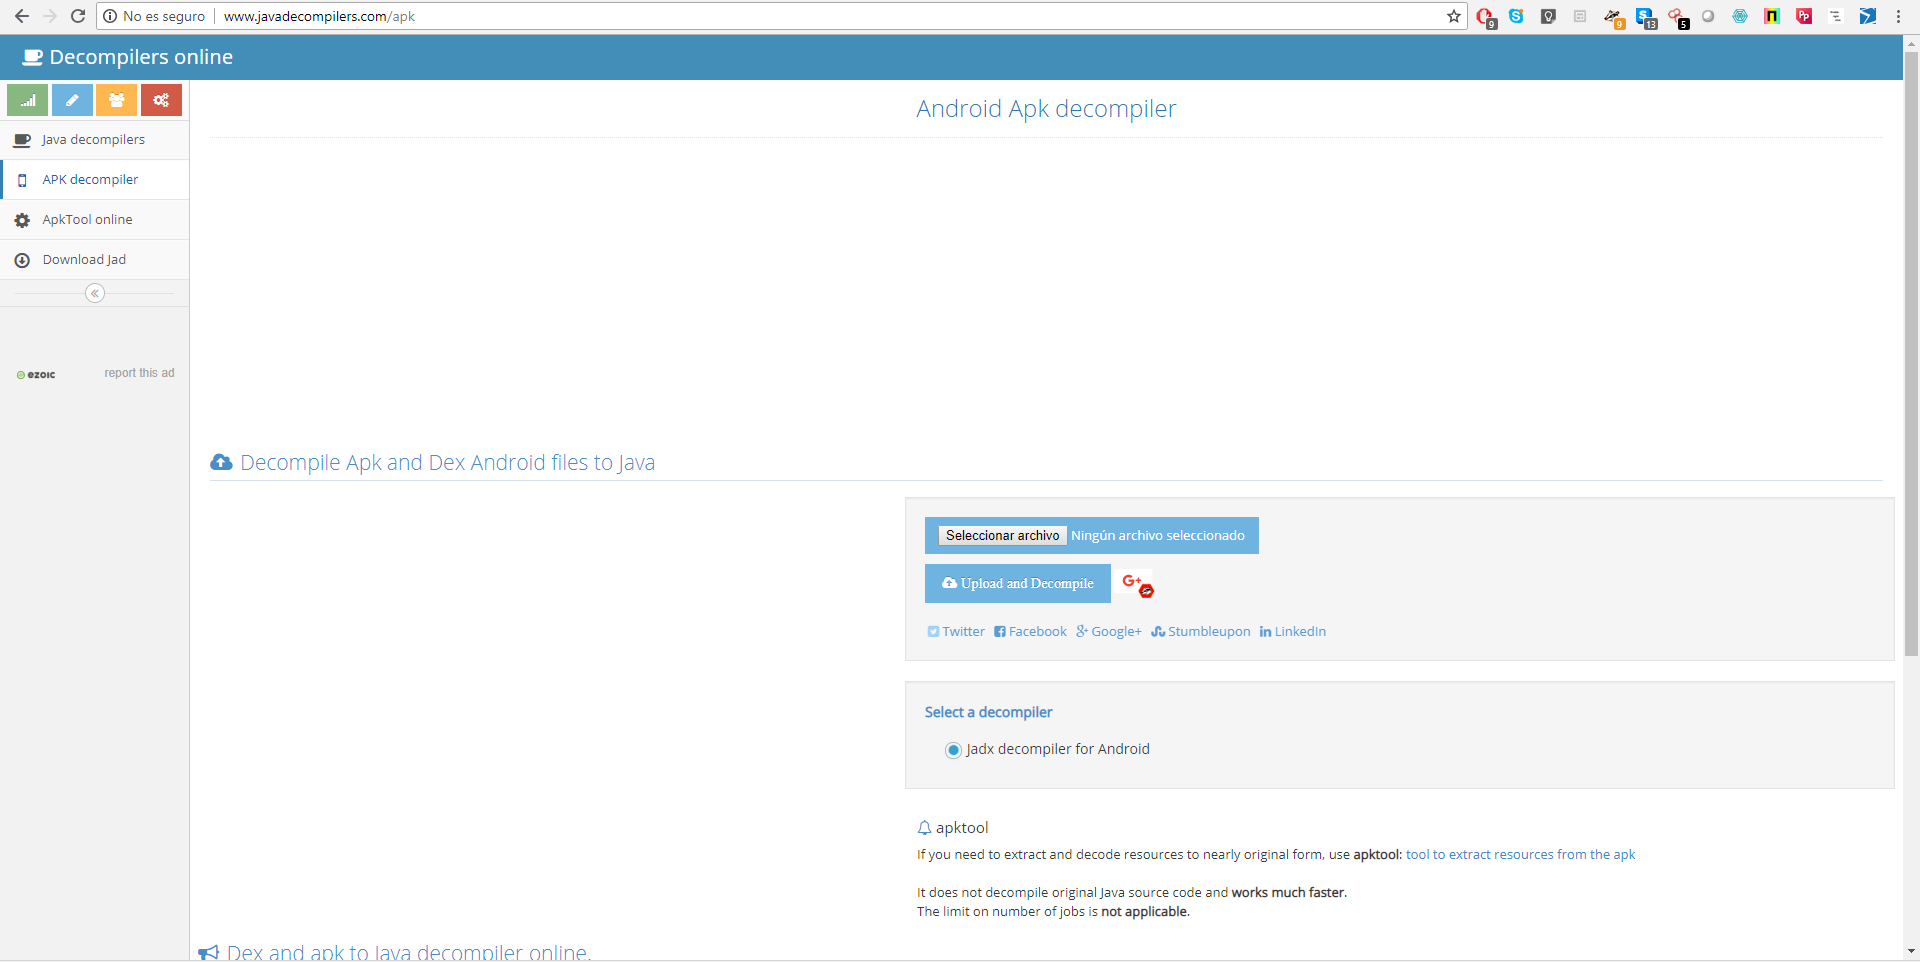This screenshot has width=1920, height=962.
Task: Click the Google+ share icon beside upload
Action: click(1136, 584)
